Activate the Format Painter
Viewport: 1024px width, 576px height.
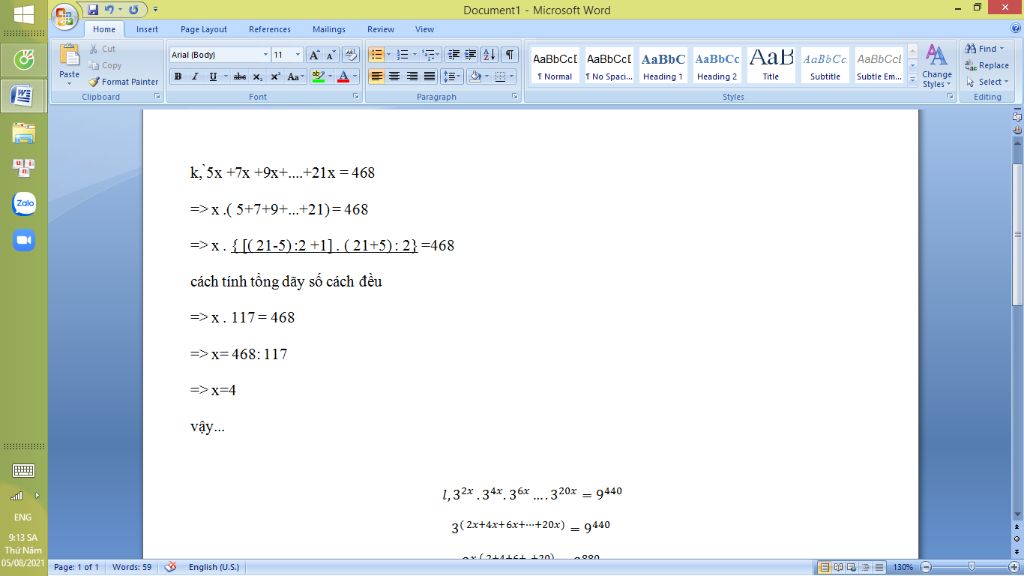tap(123, 82)
